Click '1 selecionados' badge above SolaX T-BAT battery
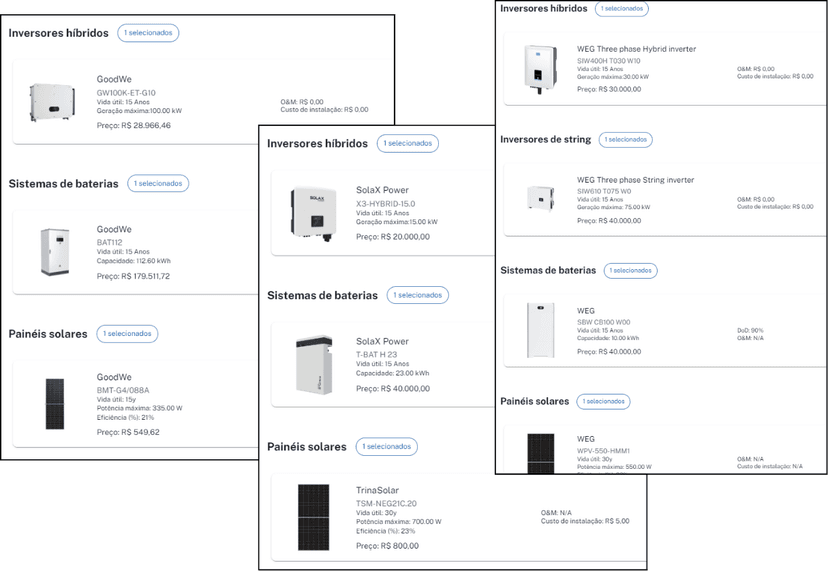Viewport: 828px width, 571px height. tap(417, 295)
